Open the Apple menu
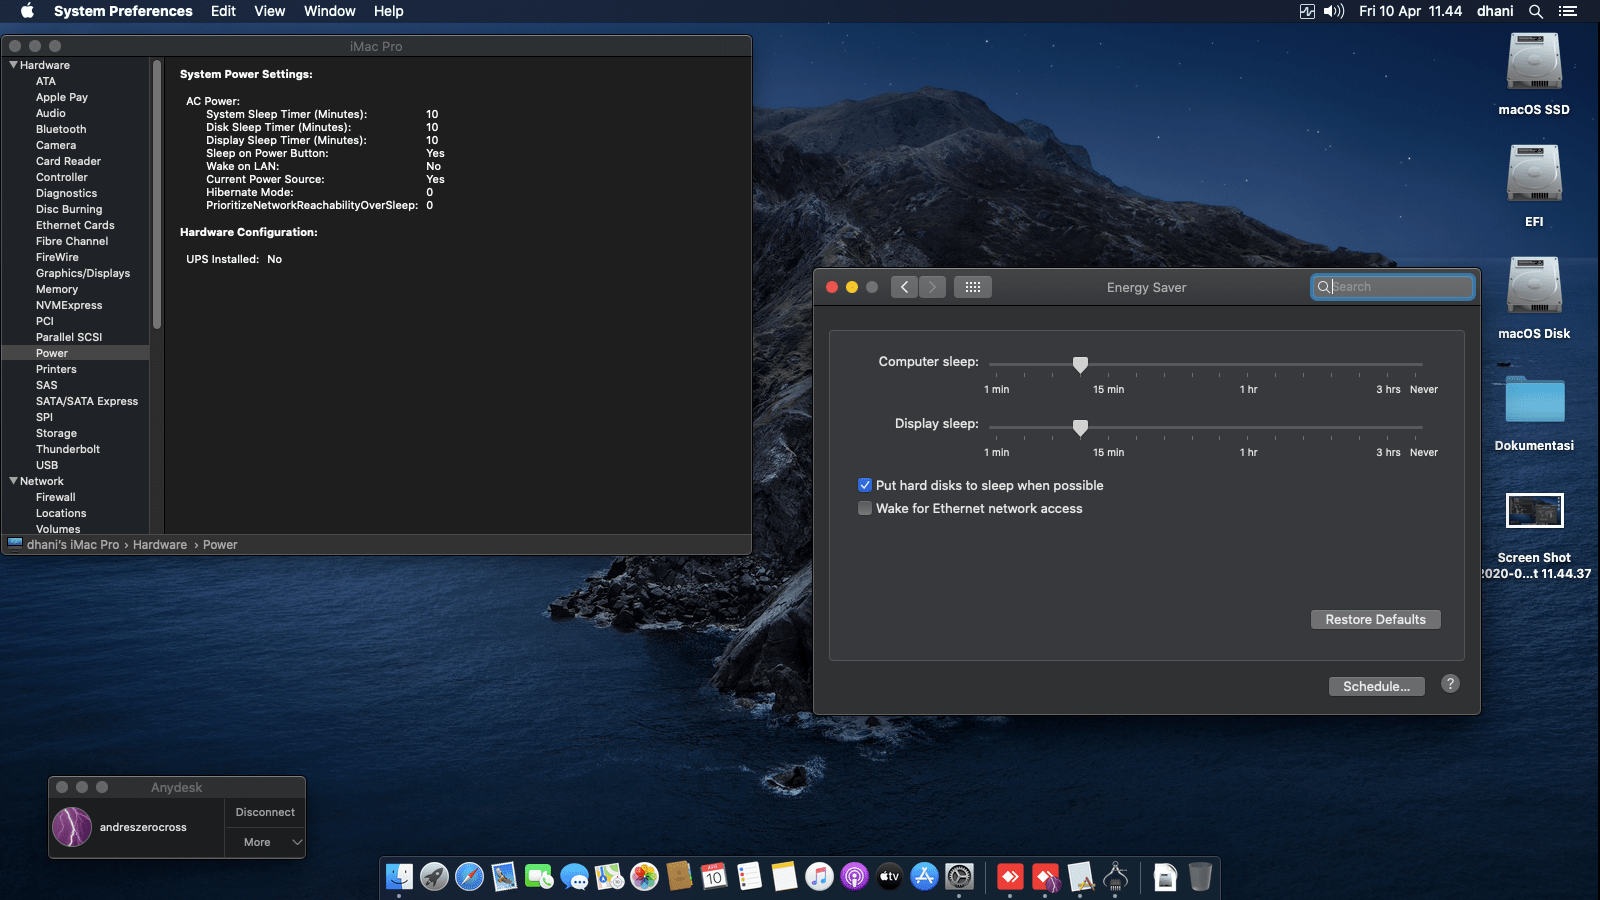 pyautogui.click(x=27, y=11)
